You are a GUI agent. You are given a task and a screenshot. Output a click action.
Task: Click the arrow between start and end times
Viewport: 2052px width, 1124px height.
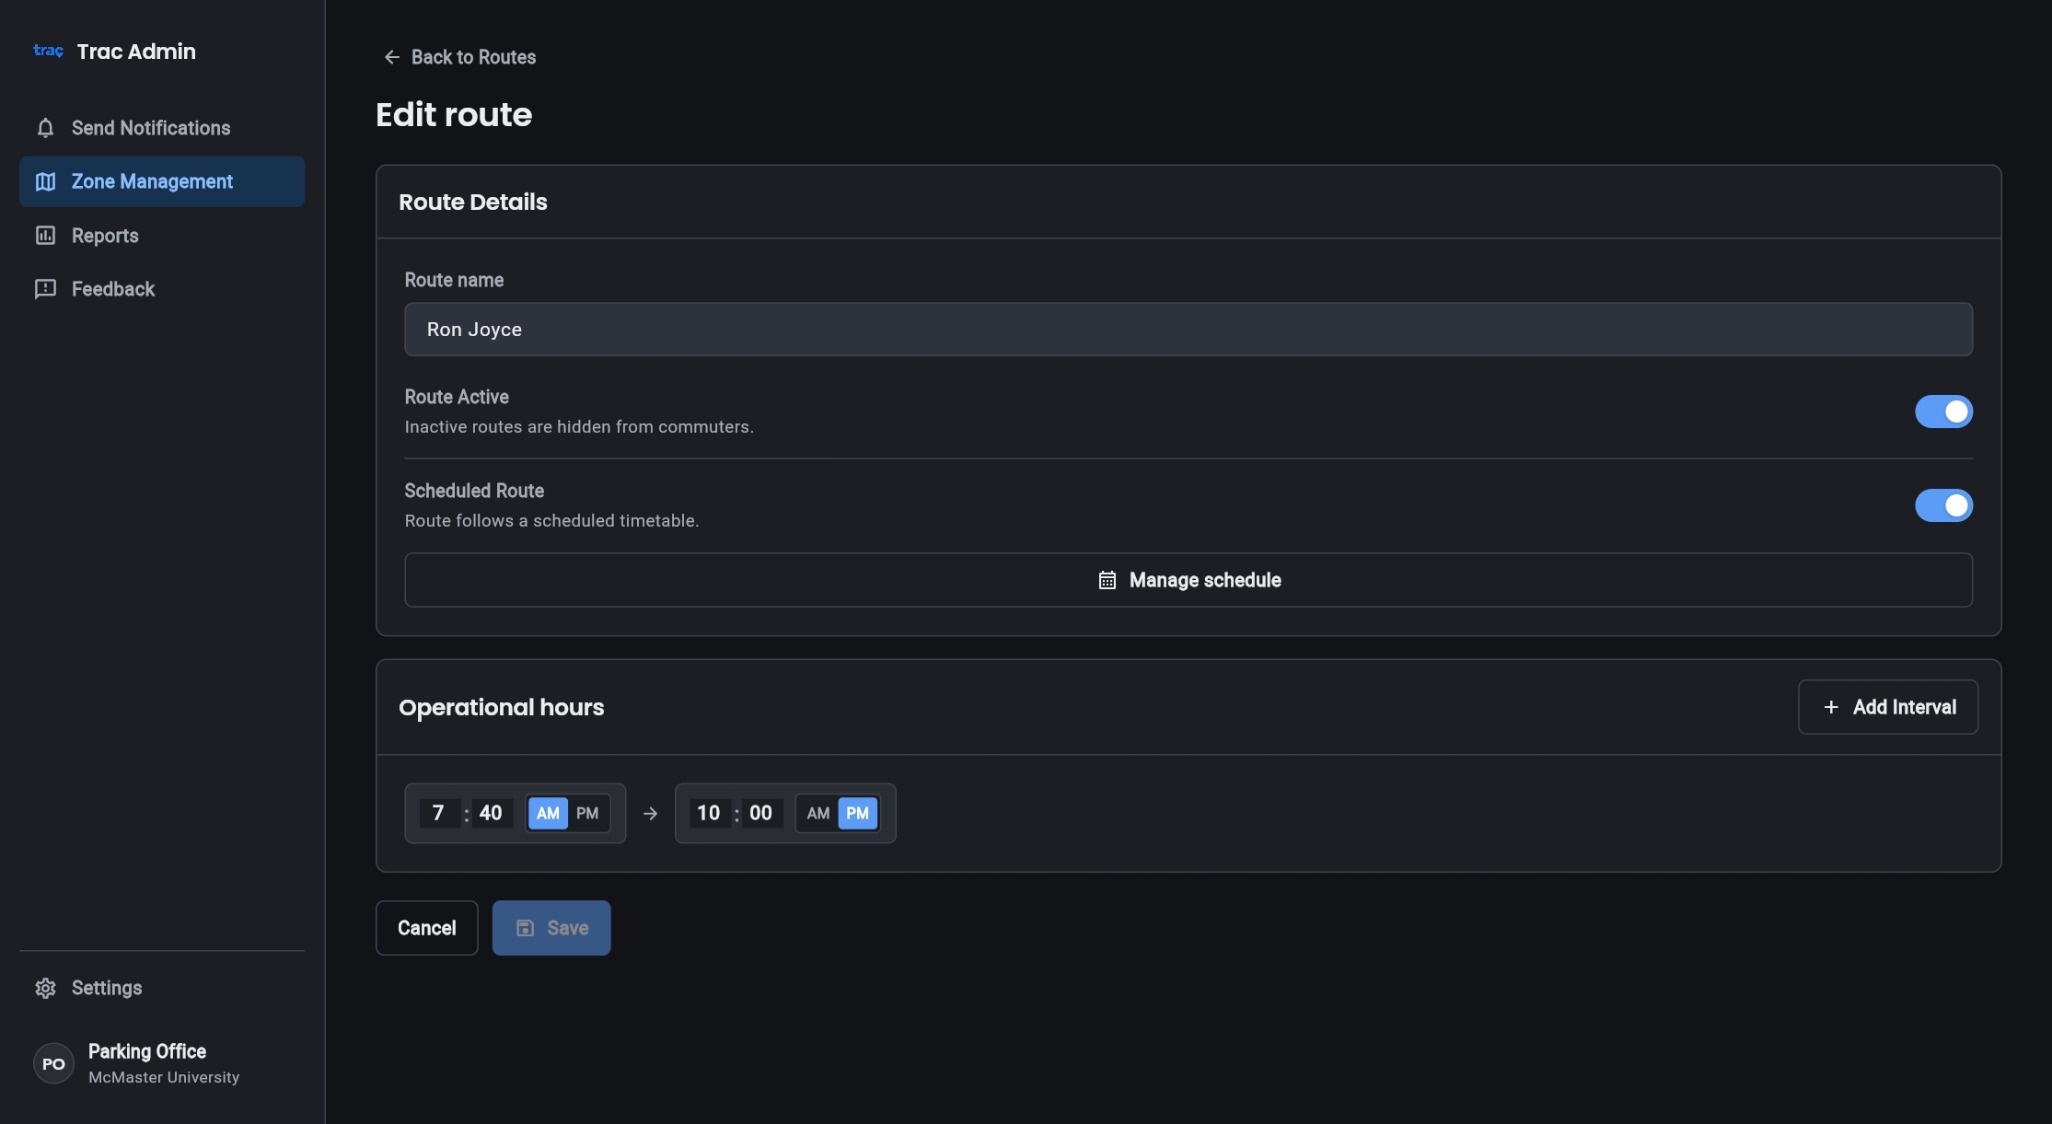pyautogui.click(x=650, y=814)
